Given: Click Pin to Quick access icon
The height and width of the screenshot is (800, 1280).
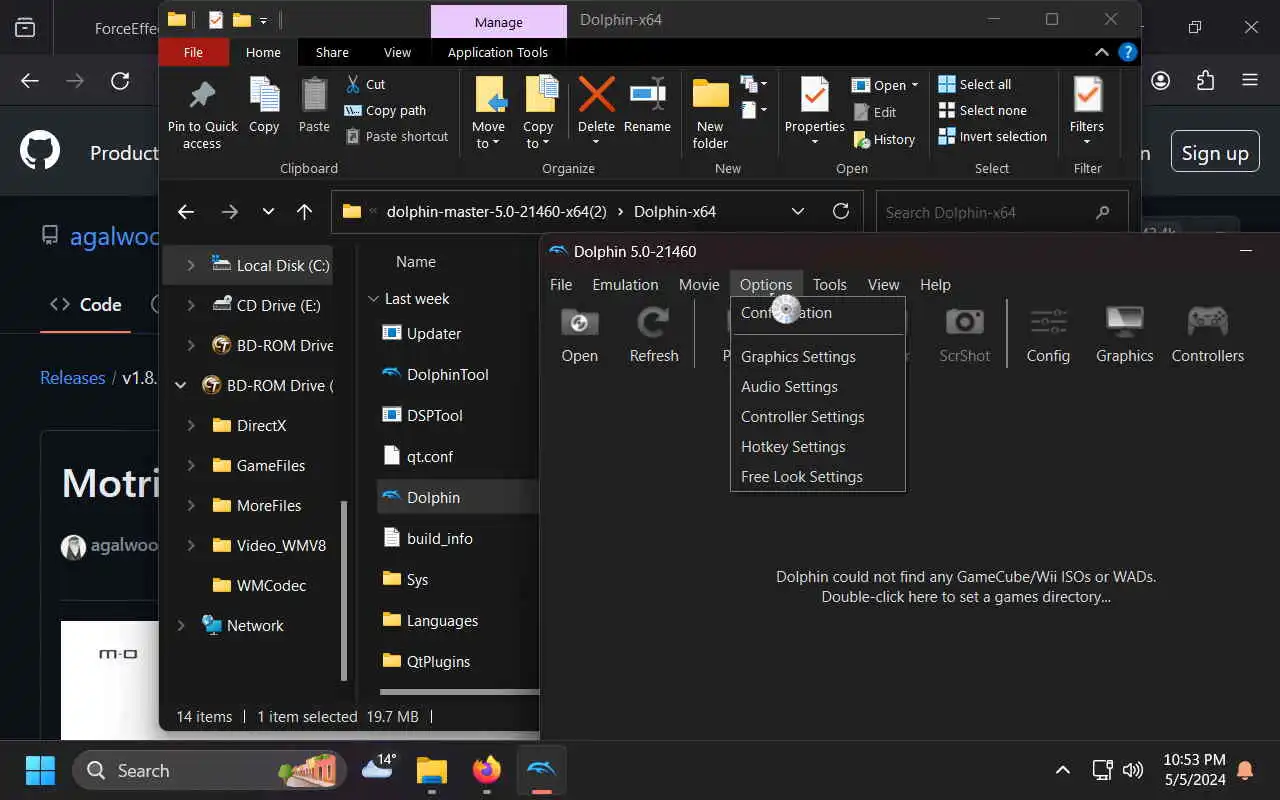Looking at the screenshot, I should pyautogui.click(x=203, y=95).
